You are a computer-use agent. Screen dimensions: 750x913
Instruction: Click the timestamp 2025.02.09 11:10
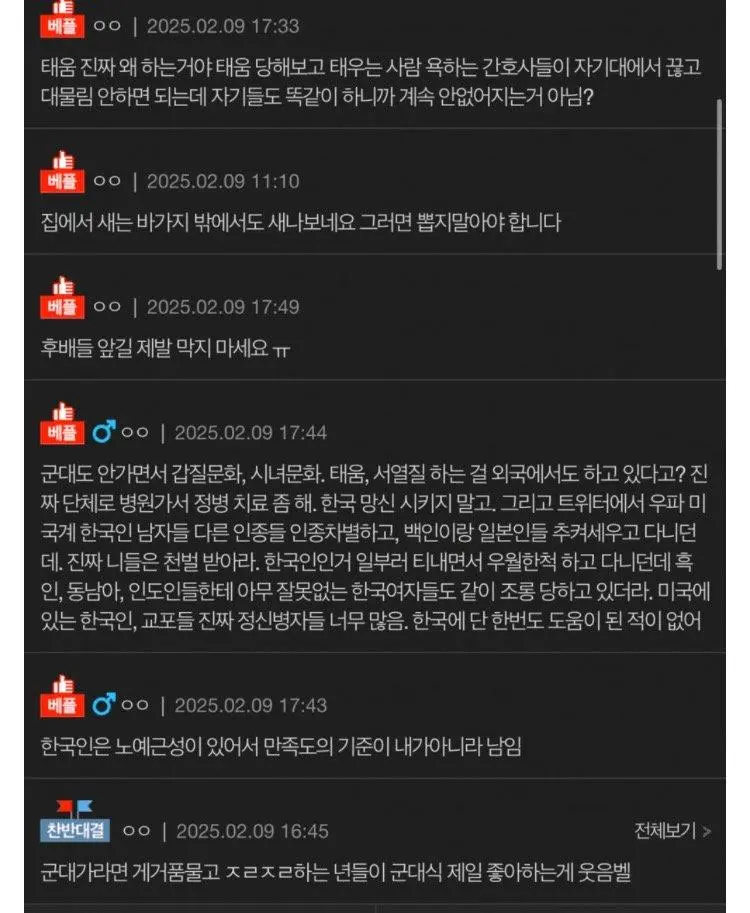click(x=223, y=181)
